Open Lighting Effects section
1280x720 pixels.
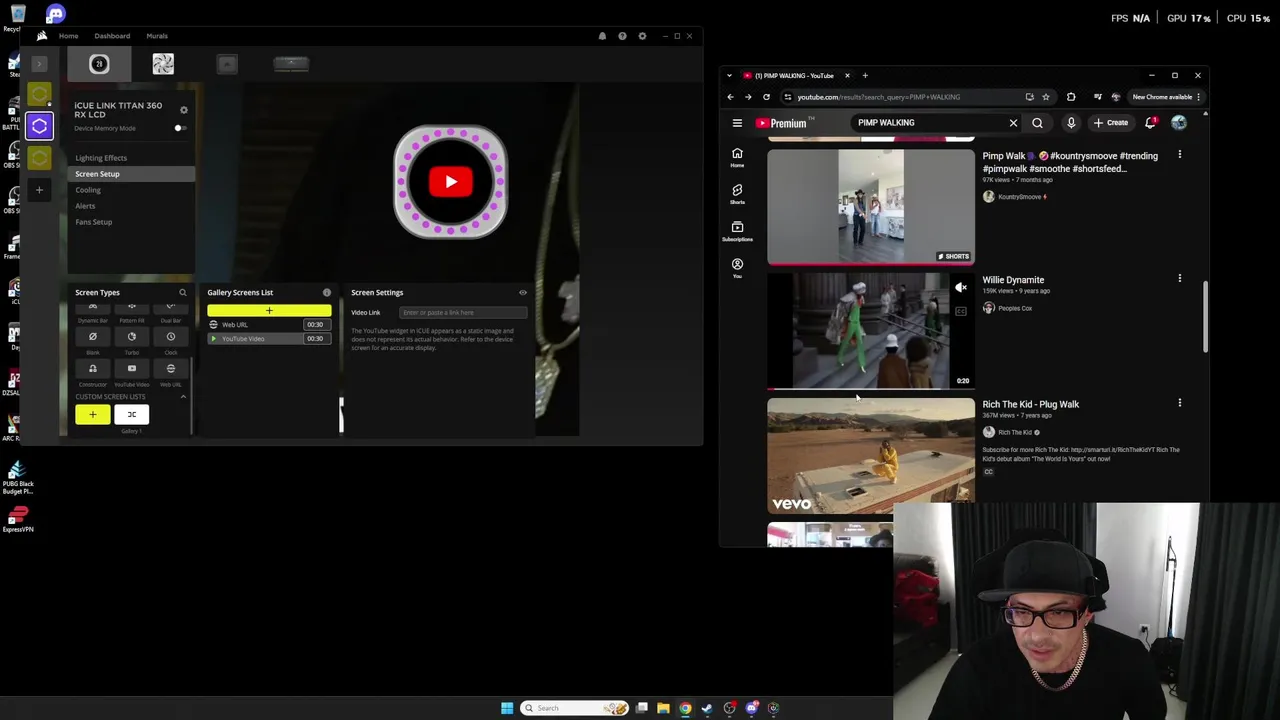[x=101, y=158]
